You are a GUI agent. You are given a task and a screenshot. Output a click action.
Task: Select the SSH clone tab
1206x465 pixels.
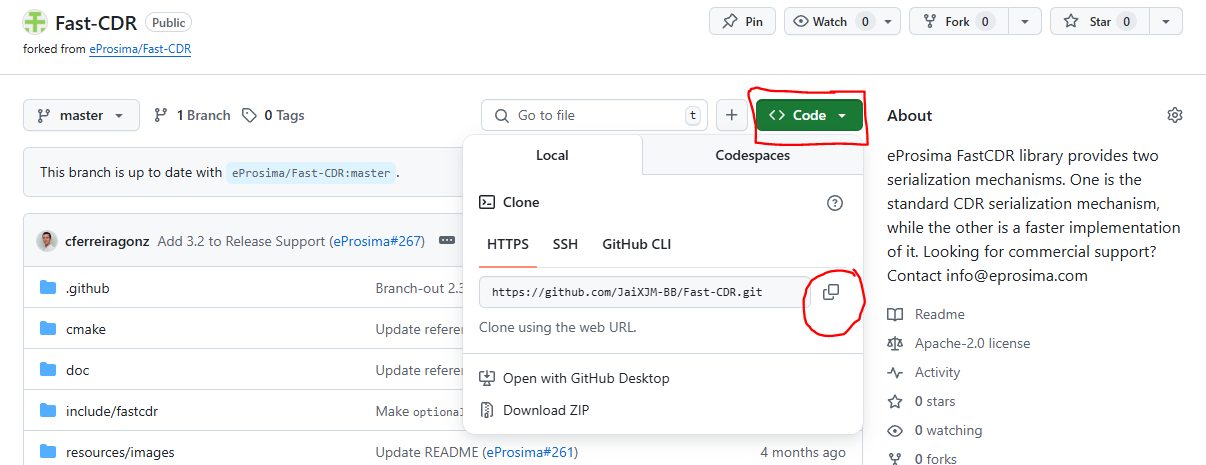click(565, 244)
